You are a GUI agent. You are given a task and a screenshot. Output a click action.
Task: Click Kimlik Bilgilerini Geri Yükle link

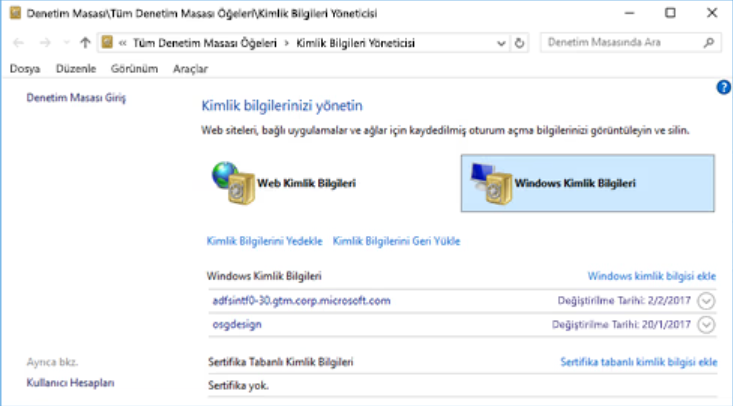(396, 241)
